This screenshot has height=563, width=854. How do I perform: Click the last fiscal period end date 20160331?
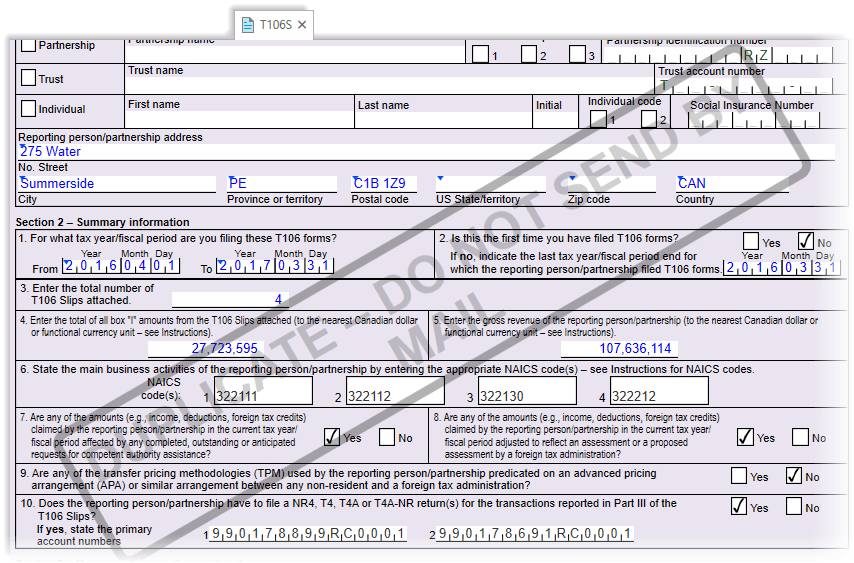click(x=782, y=267)
